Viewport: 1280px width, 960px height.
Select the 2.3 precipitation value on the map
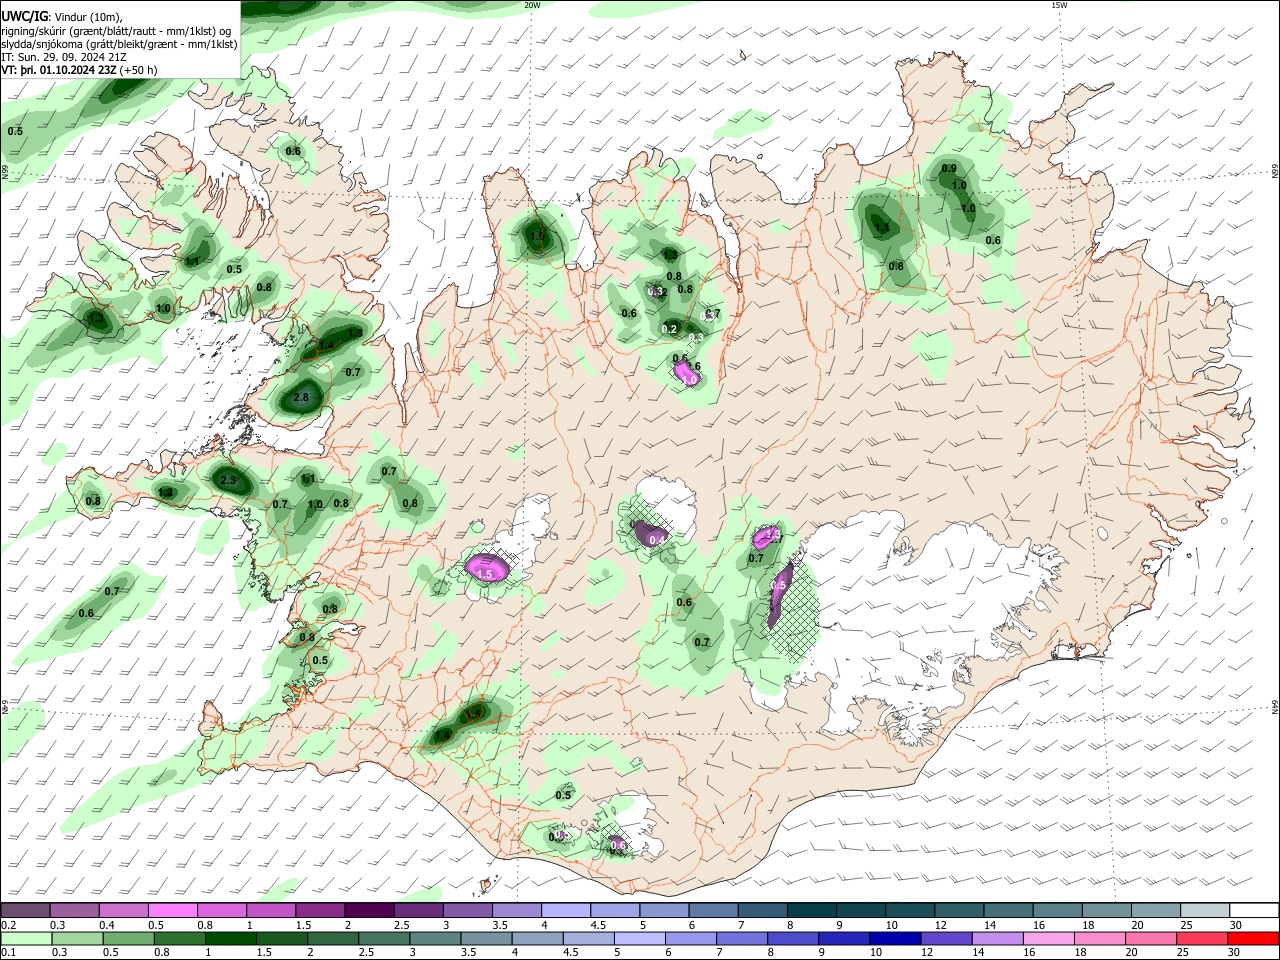tap(227, 481)
